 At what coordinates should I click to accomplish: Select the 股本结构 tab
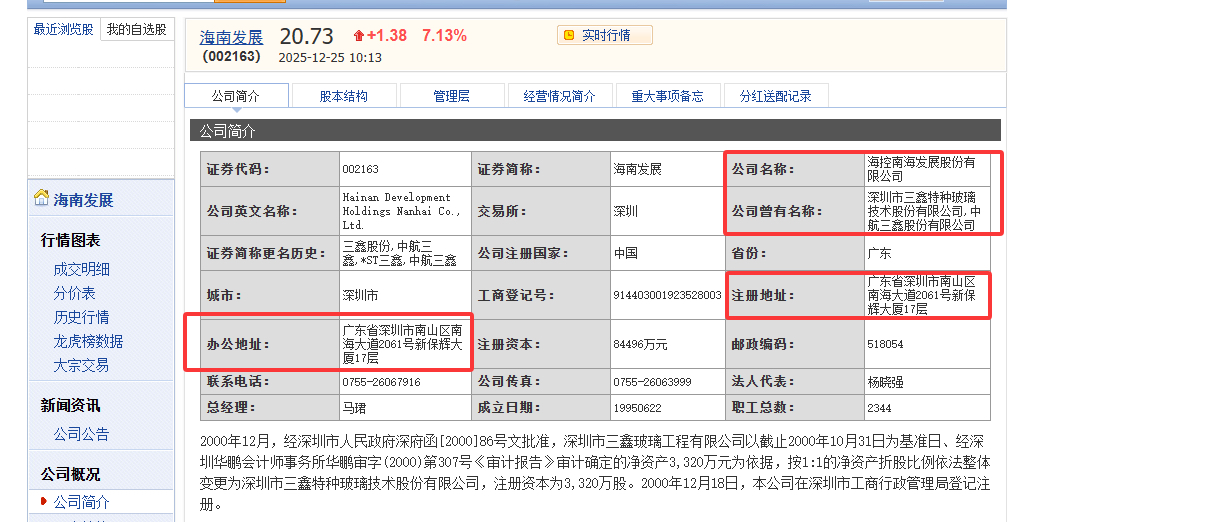pos(344,96)
